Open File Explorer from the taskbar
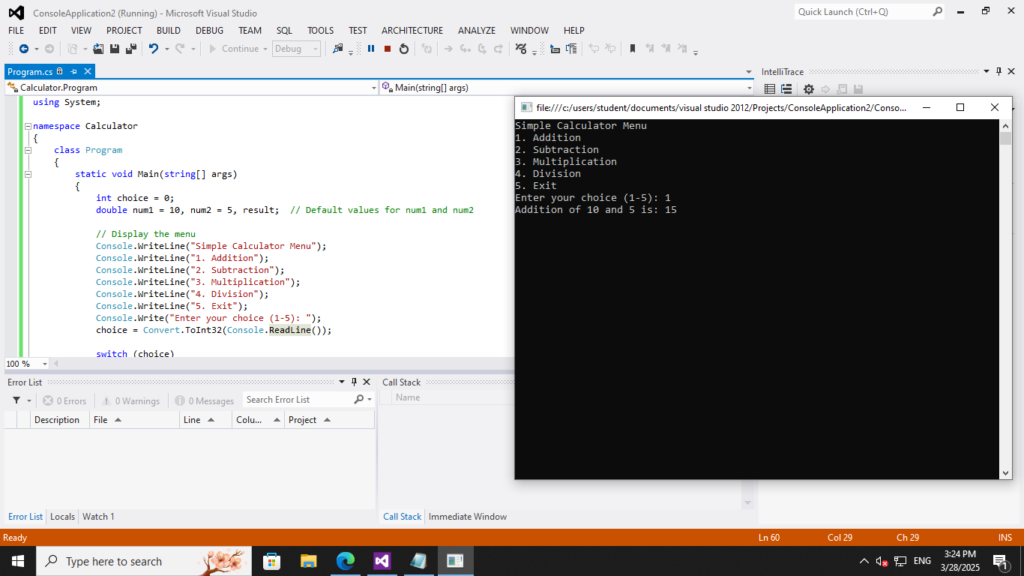The height and width of the screenshot is (576, 1024). [x=308, y=561]
